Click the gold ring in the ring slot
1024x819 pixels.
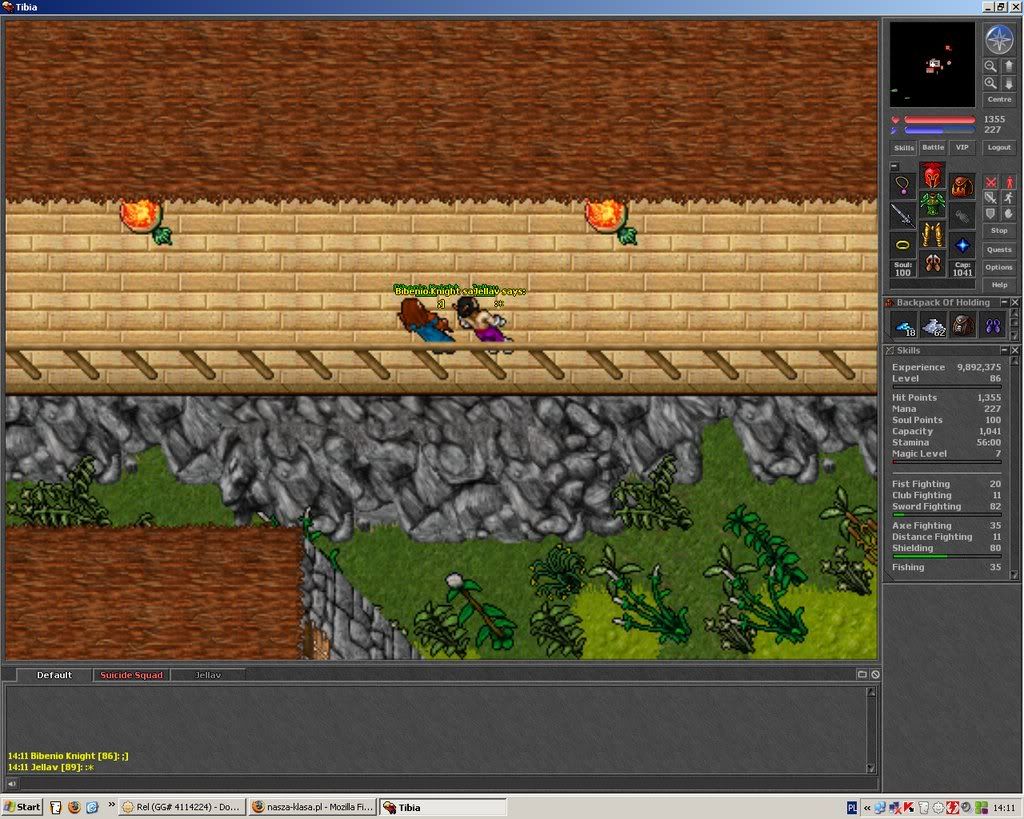coord(903,246)
